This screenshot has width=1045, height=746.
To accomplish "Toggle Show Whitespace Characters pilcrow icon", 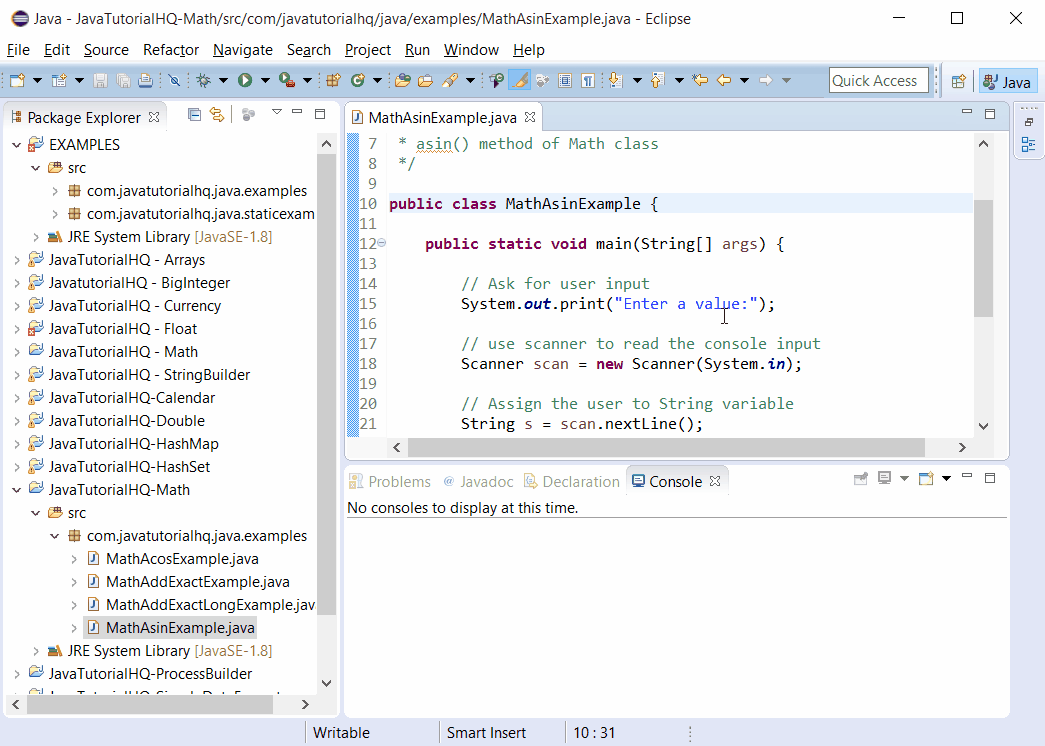I will (588, 81).
